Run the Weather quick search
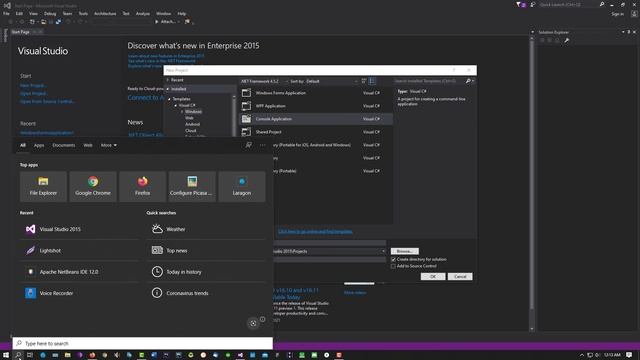The height and width of the screenshot is (360, 640). [206, 229]
